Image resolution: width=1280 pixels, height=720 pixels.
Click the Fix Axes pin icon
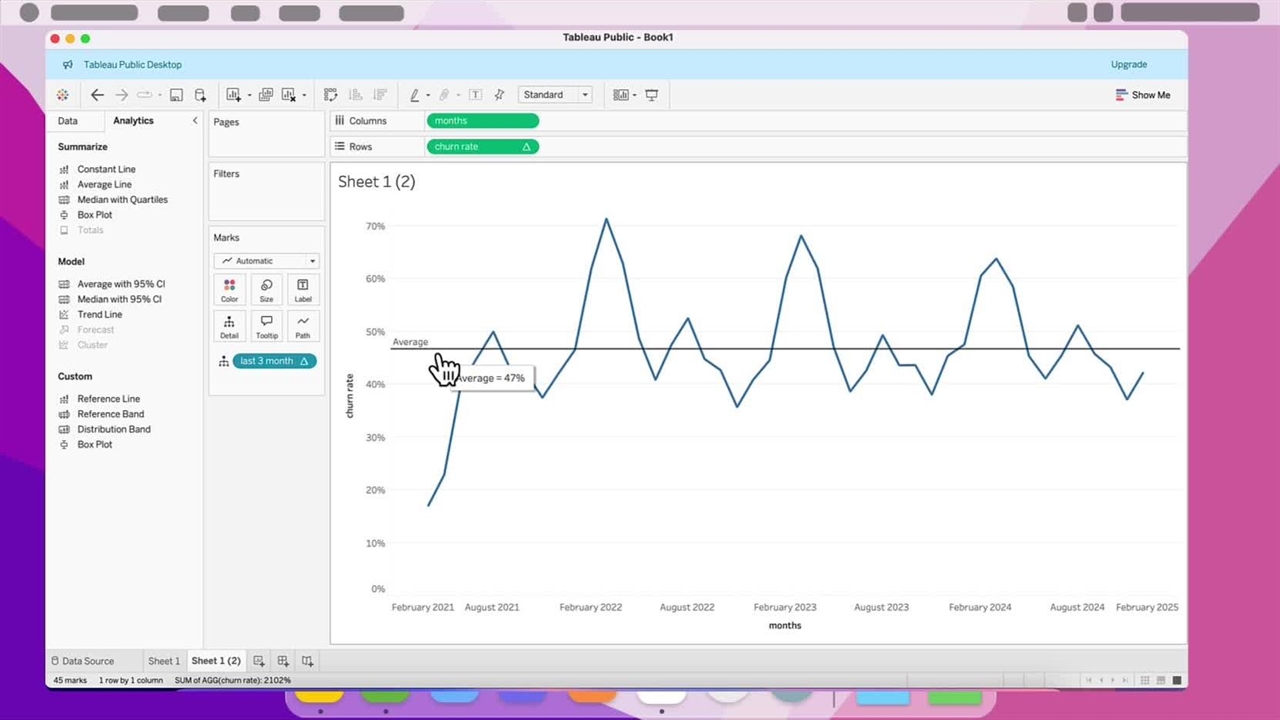499,95
